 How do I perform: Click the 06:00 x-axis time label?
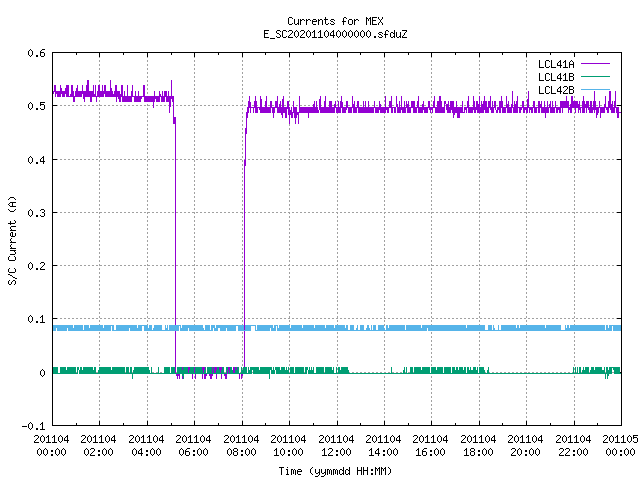point(193,452)
